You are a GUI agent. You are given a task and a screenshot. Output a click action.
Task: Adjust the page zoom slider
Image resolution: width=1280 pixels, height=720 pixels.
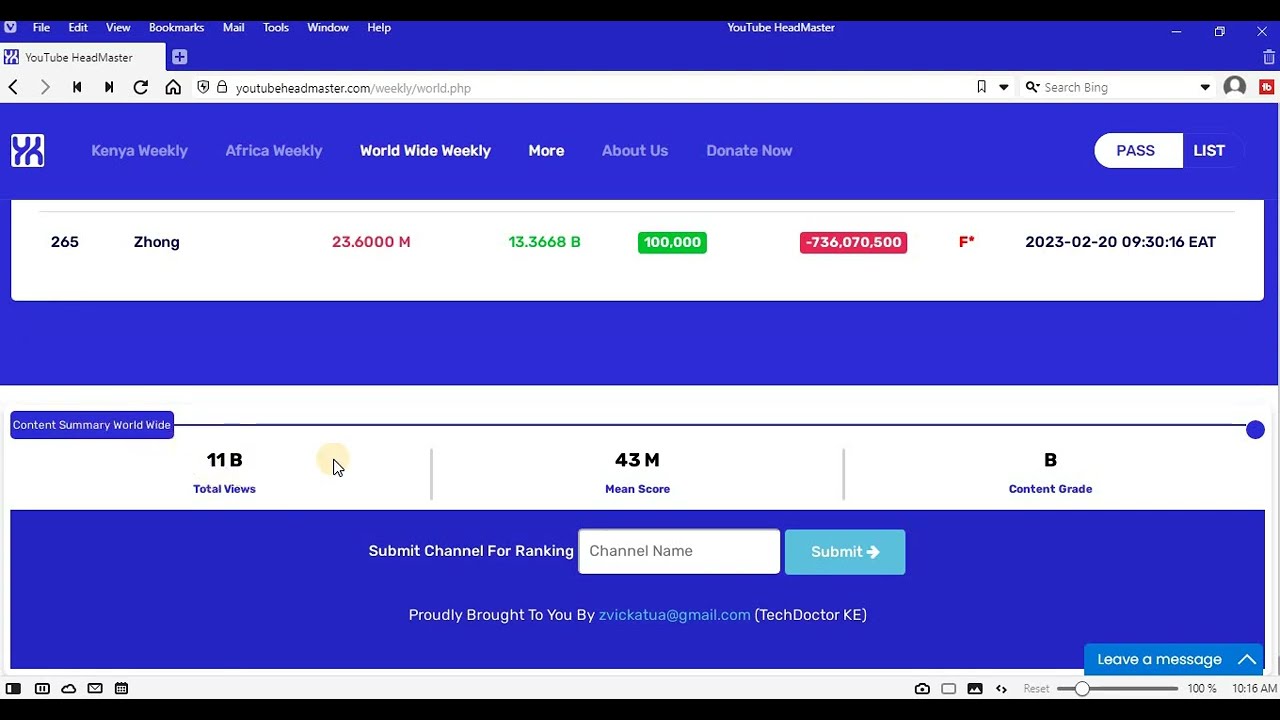pos(1119,688)
